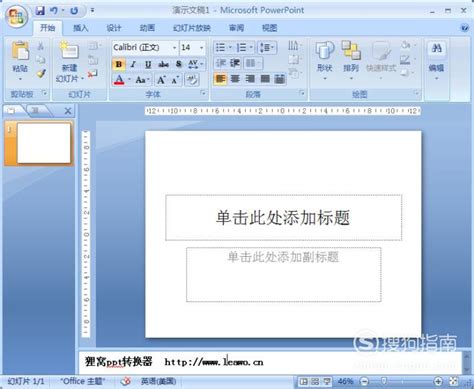
Task: Open Customize Quick Access Toolbar dropdown
Action: 93,11
